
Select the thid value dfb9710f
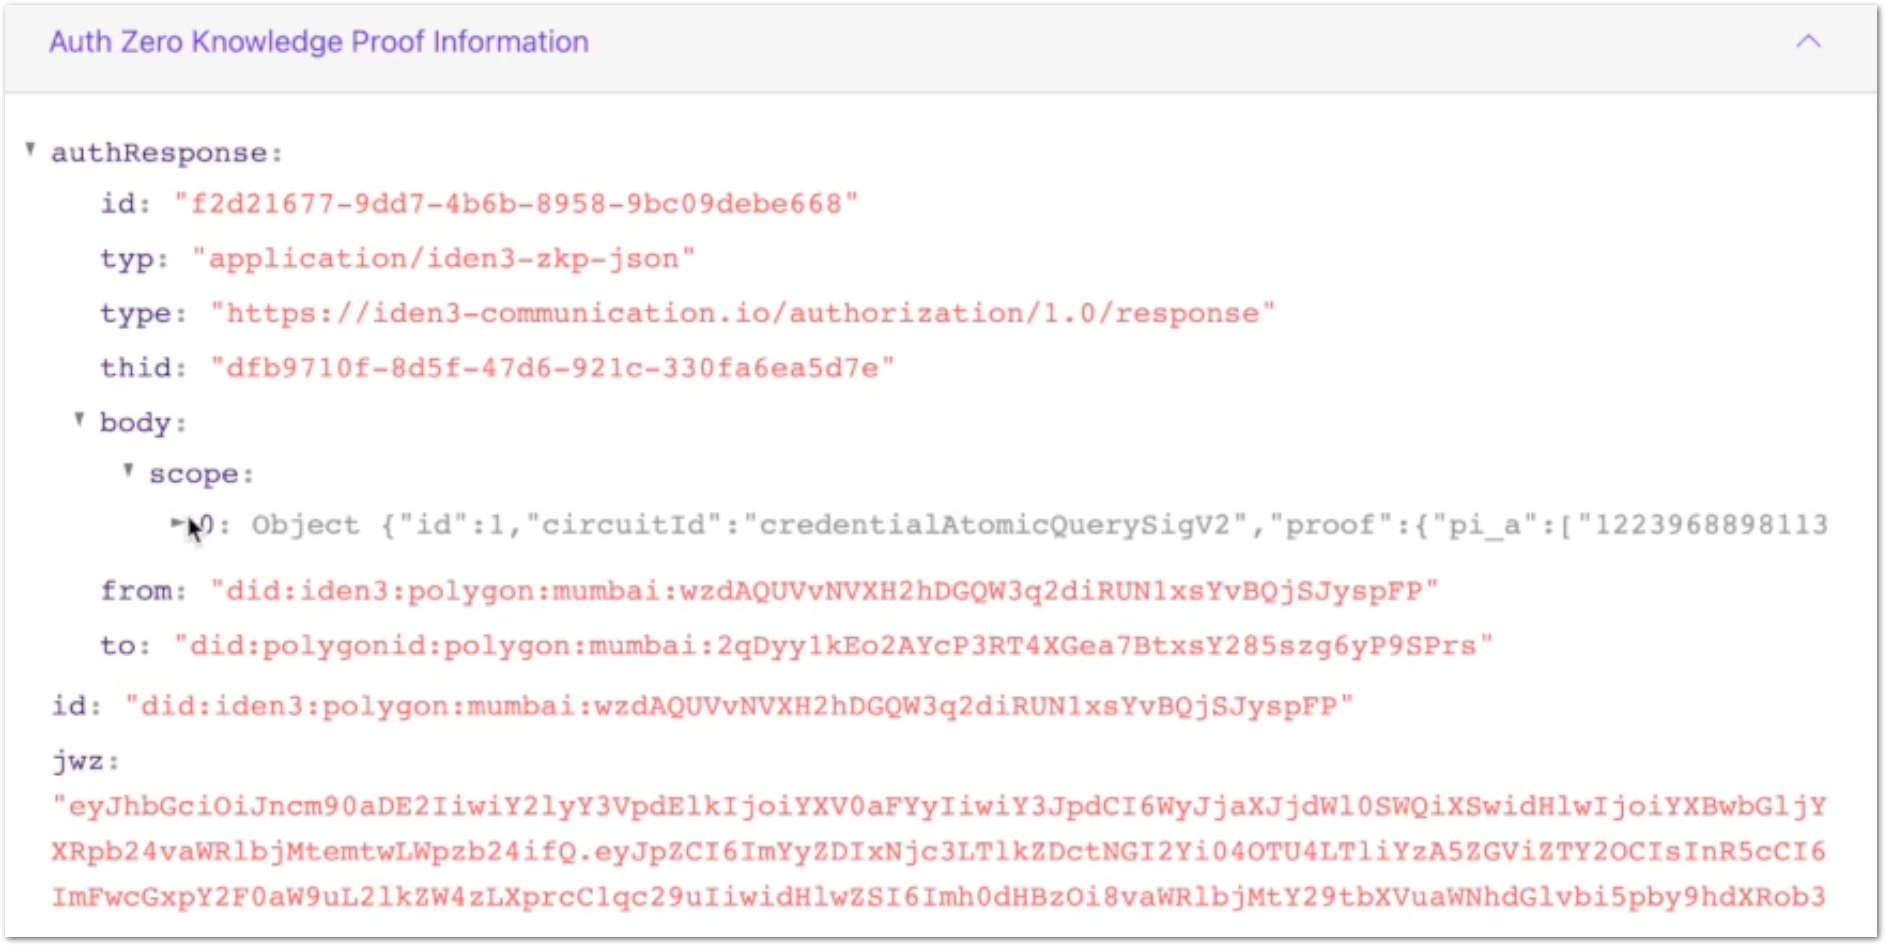(552, 368)
